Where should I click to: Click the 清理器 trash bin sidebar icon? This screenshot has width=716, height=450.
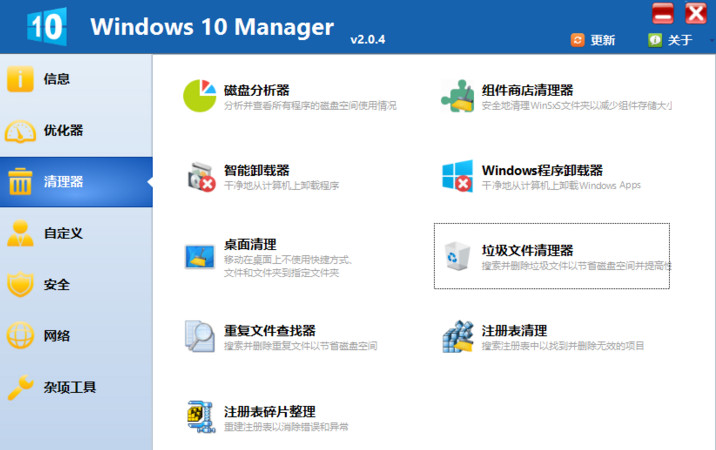coord(20,181)
